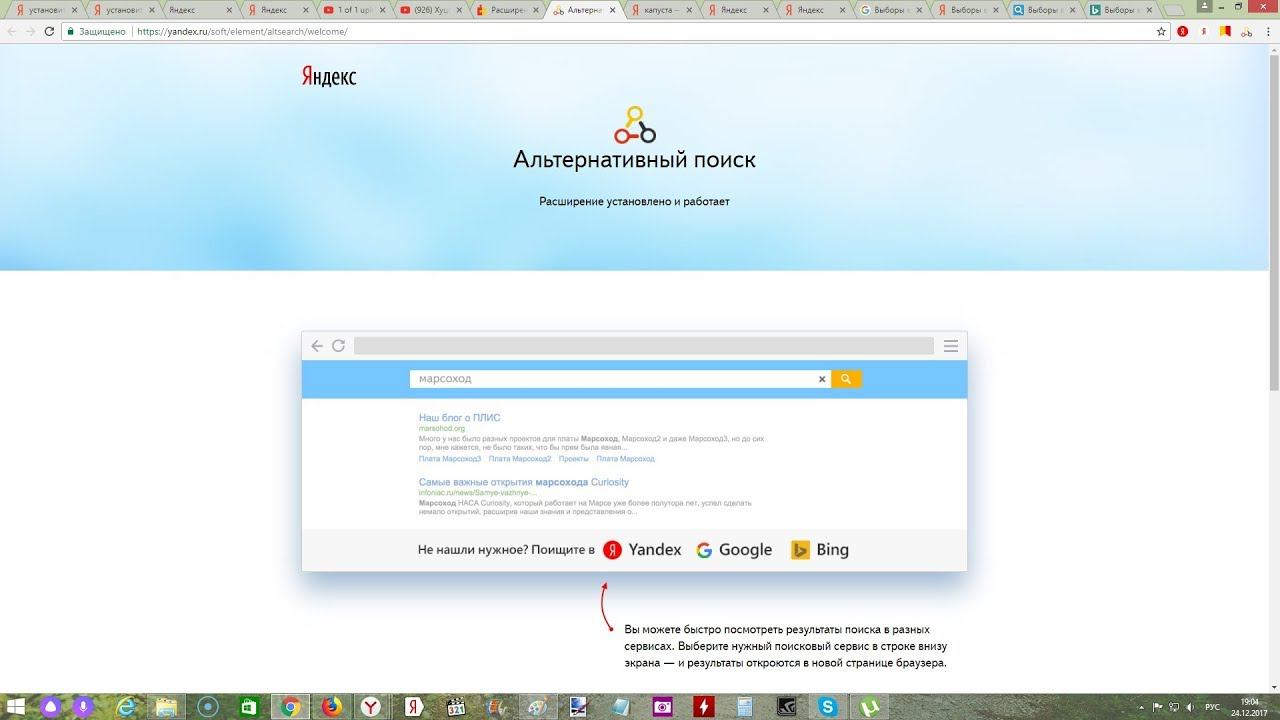Switch to the '1 of 1 upl' YouTube tab
This screenshot has height=720, width=1280.
coord(354,10)
